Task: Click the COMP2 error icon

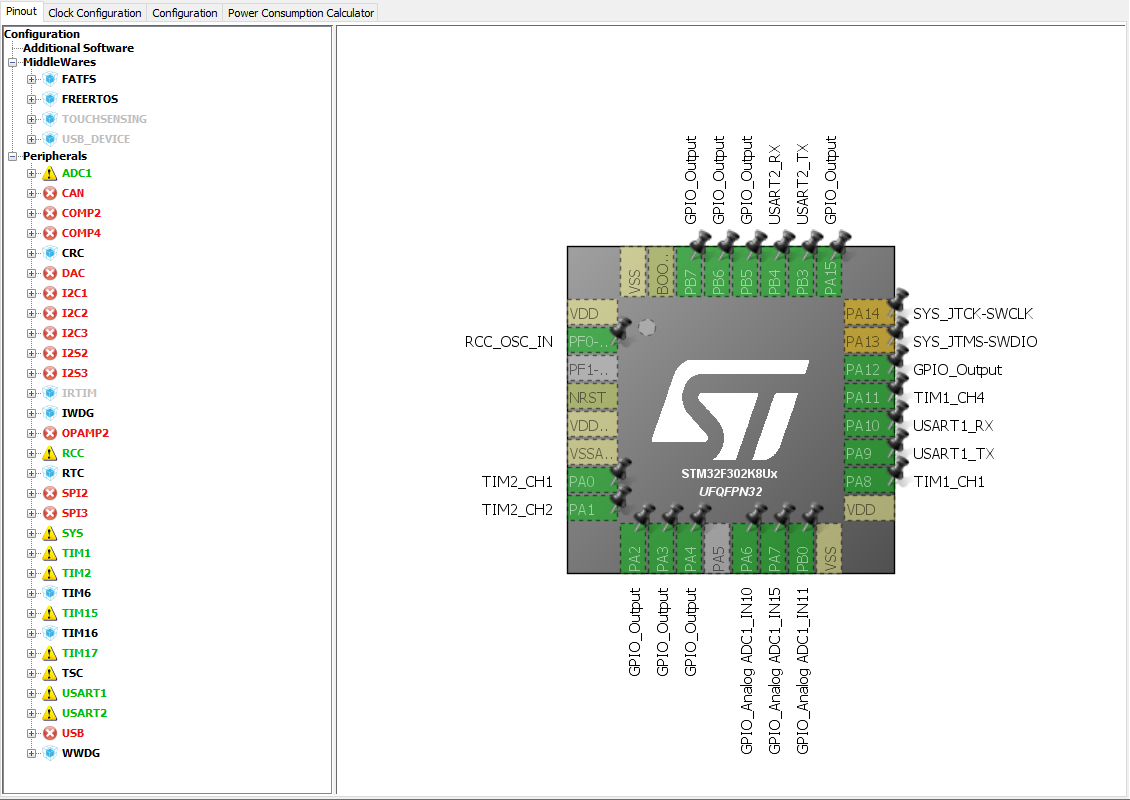Action: (x=50, y=213)
